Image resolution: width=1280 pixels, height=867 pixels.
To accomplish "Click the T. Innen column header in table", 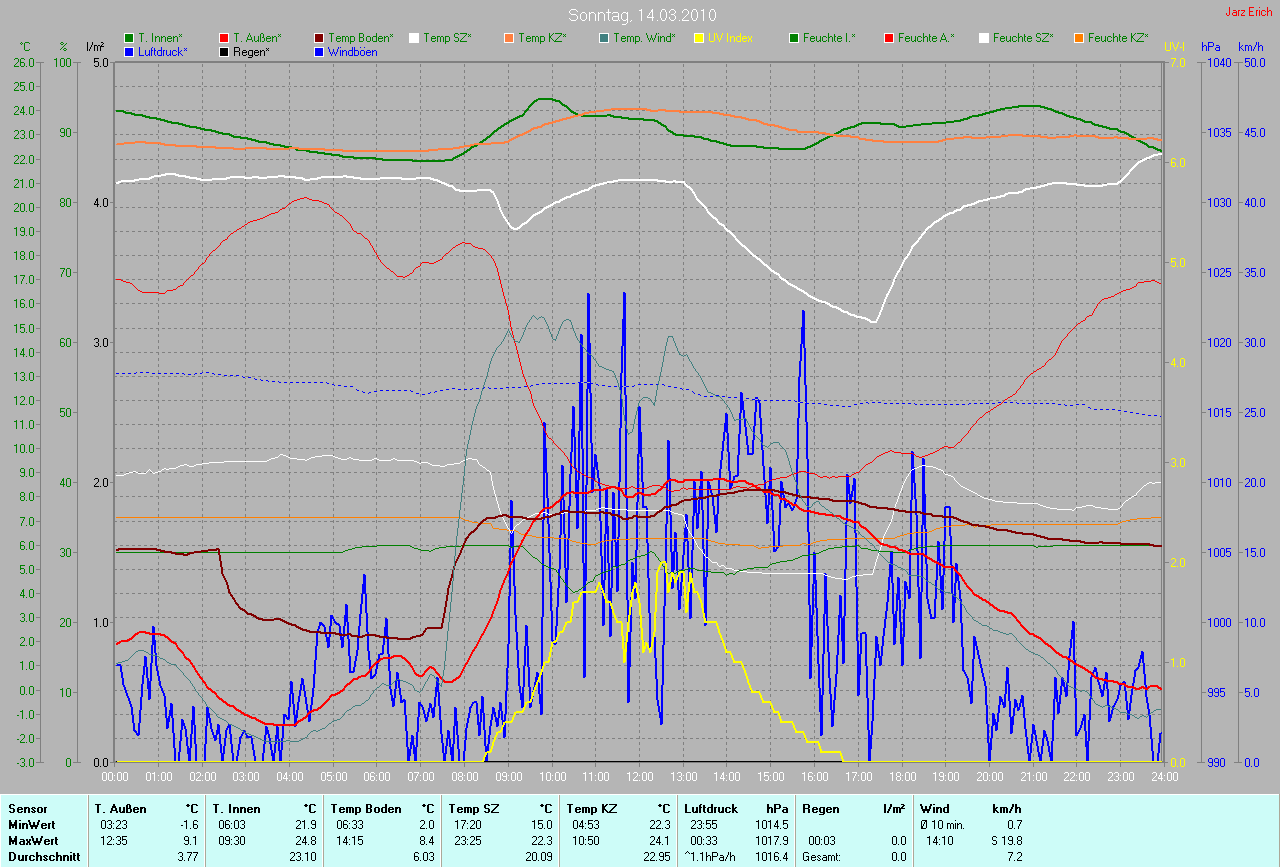I will (x=236, y=809).
